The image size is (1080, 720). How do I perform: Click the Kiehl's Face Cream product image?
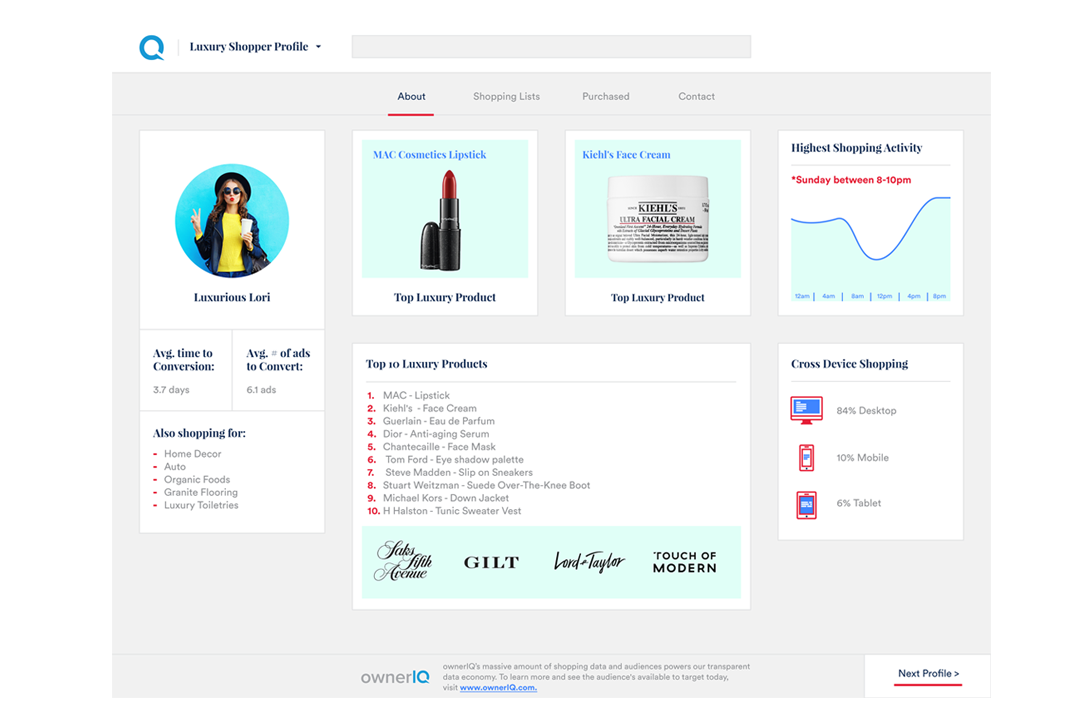[658, 219]
